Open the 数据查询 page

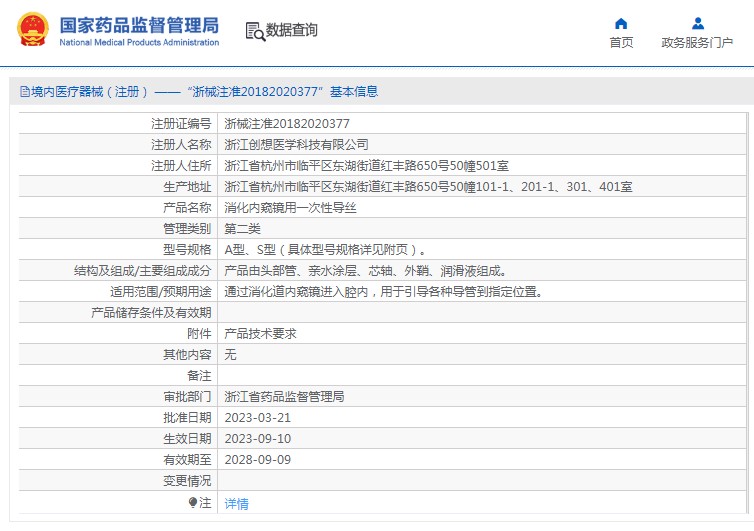pos(291,30)
